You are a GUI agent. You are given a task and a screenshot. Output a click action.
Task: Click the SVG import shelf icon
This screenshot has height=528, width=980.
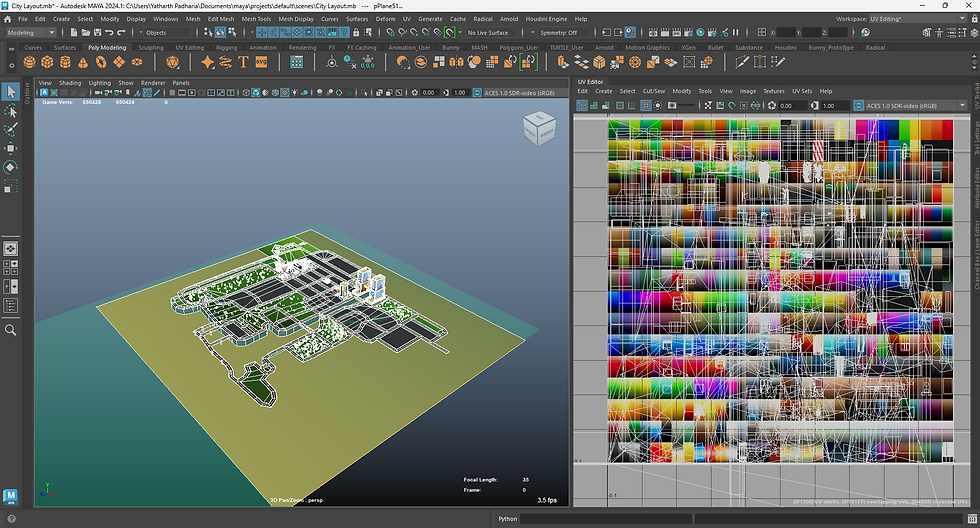click(261, 62)
